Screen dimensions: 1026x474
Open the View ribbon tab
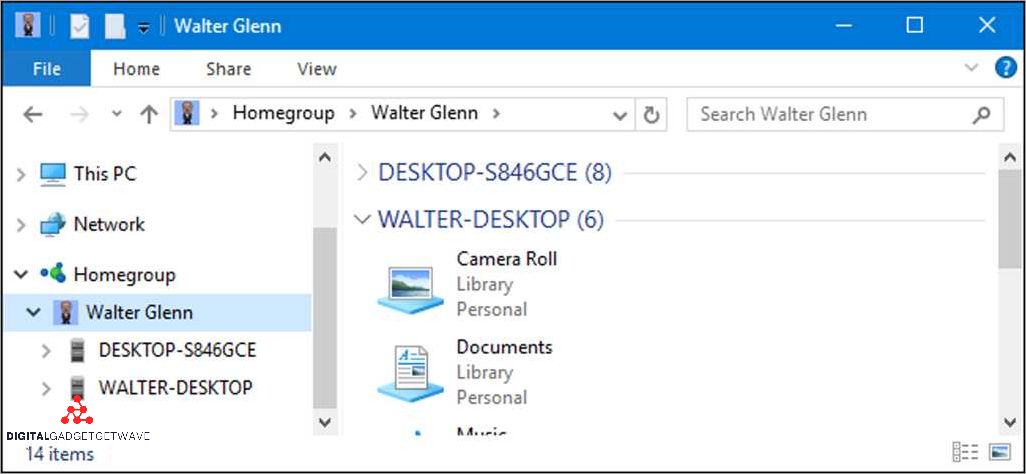pos(317,69)
